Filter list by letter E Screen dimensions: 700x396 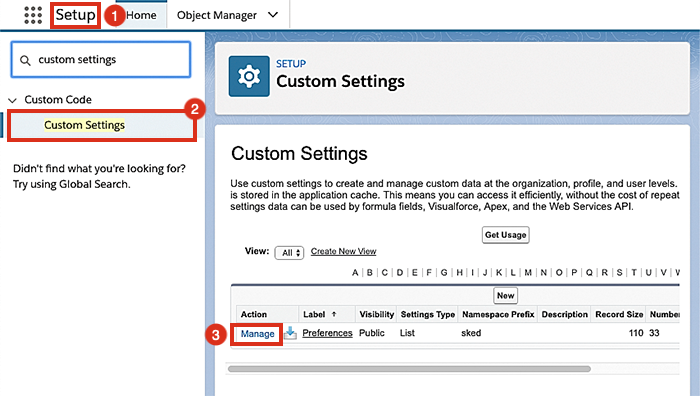415,272
